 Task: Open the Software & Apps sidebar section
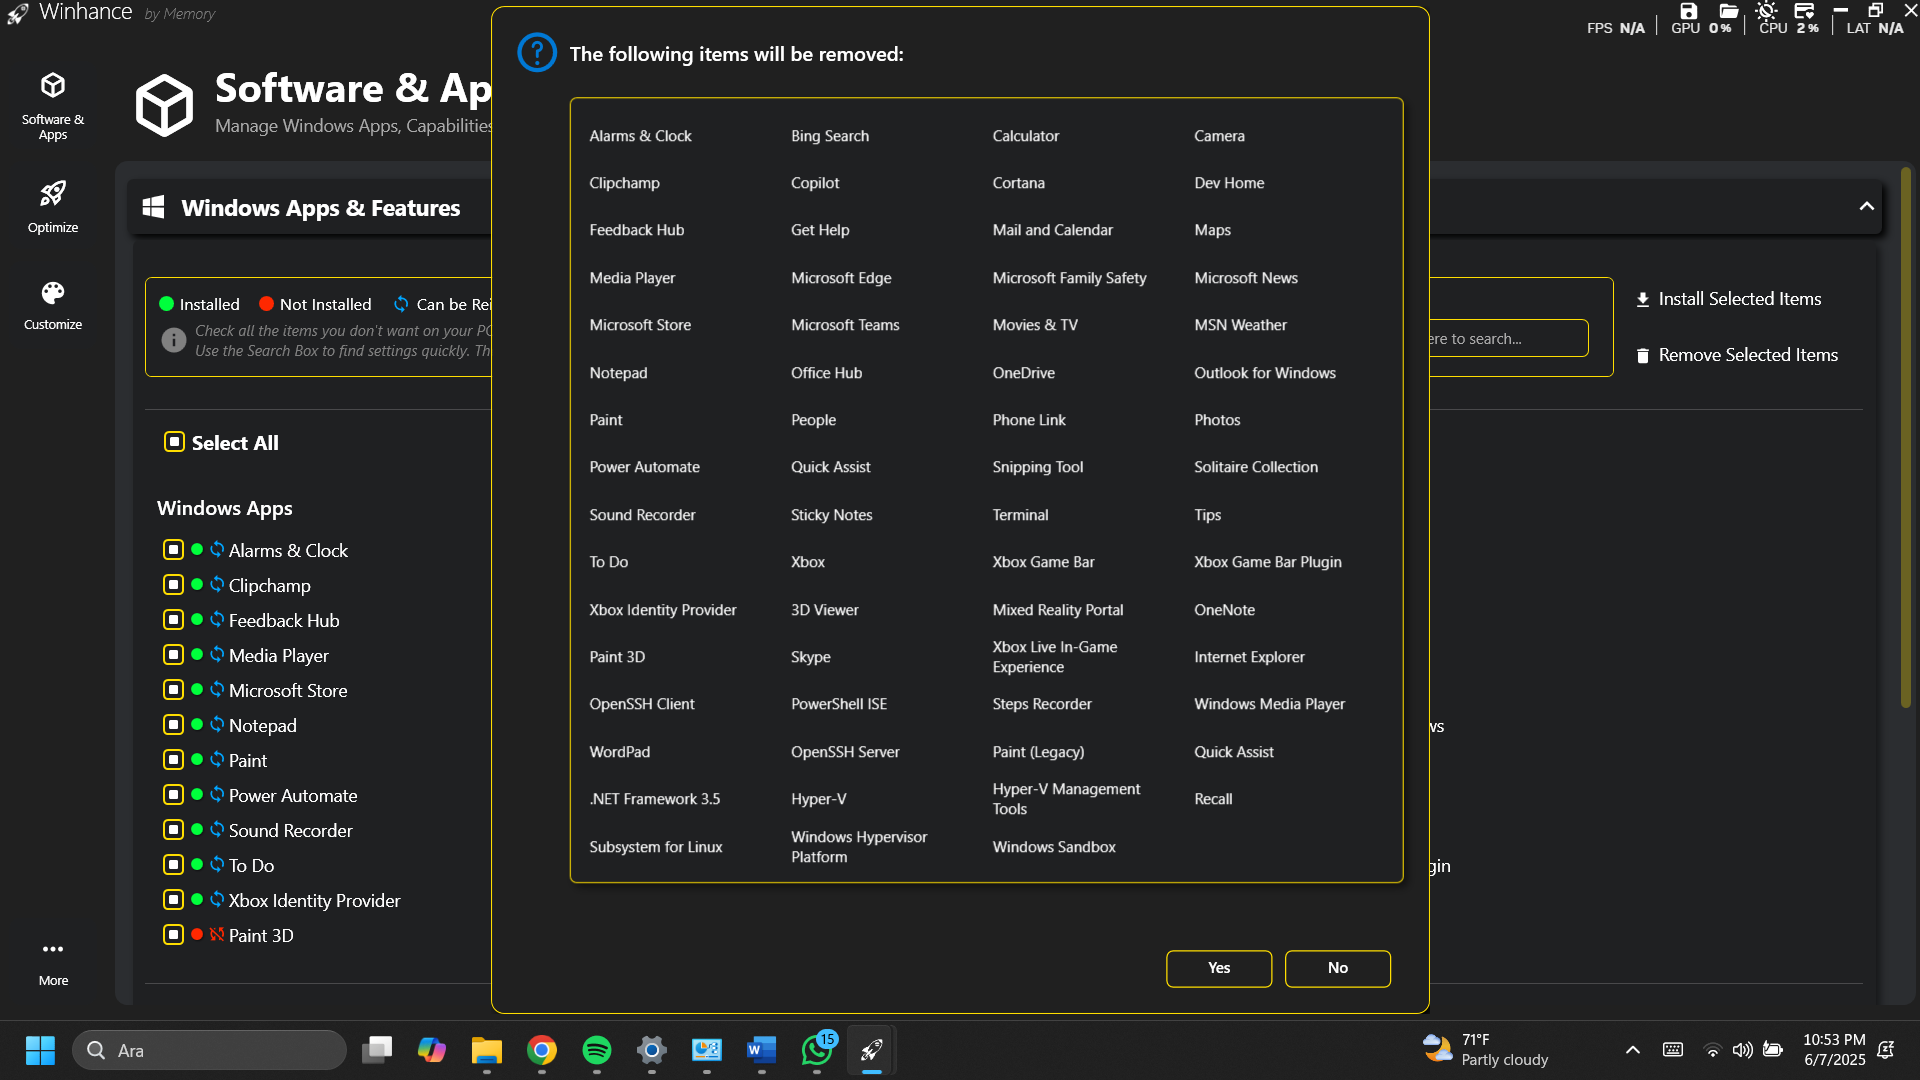click(x=53, y=106)
